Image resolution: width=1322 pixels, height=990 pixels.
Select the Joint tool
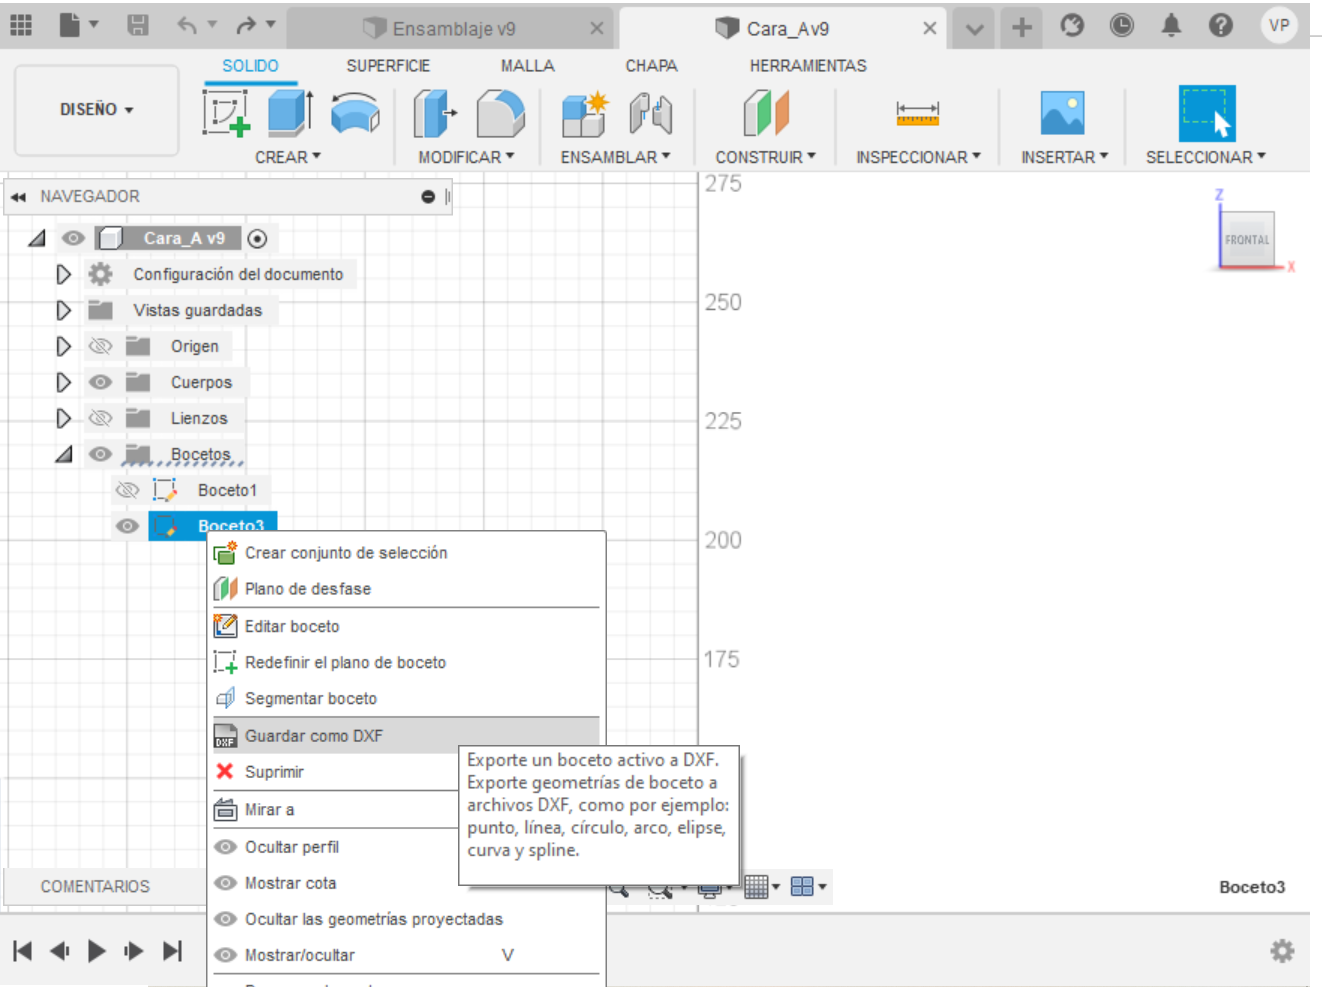click(x=650, y=112)
